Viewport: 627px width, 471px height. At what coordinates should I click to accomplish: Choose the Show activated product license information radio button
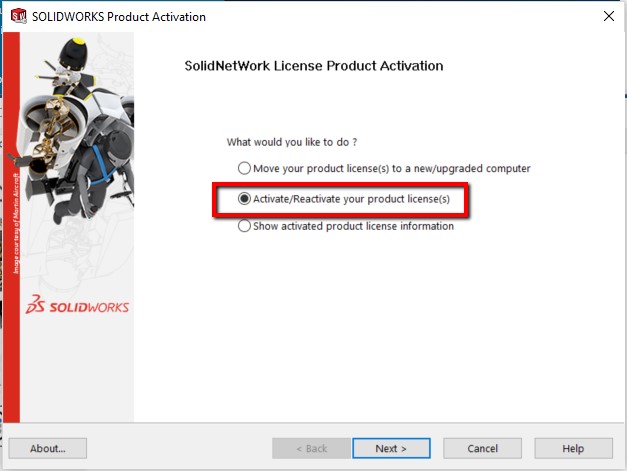[x=244, y=226]
